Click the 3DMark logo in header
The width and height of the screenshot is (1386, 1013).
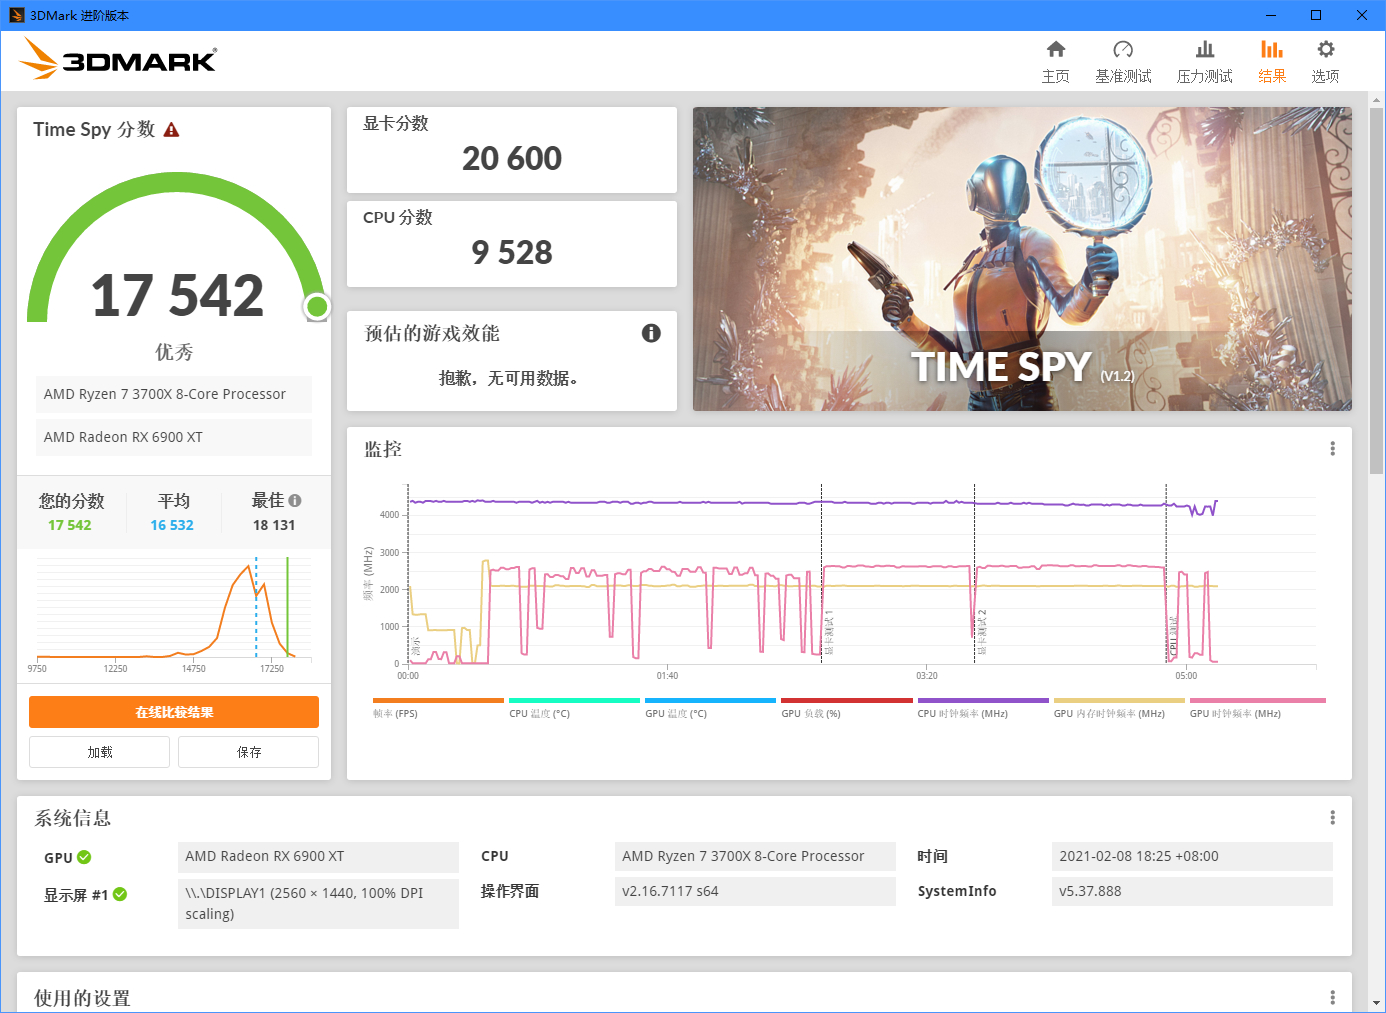[118, 59]
